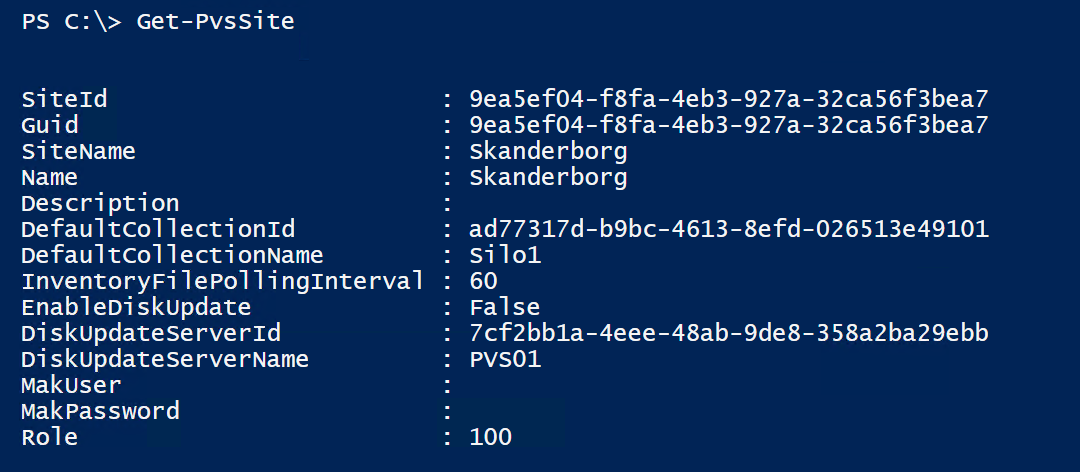The height and width of the screenshot is (472, 1080).
Task: Click the SiteId GUID value
Action: (729, 100)
